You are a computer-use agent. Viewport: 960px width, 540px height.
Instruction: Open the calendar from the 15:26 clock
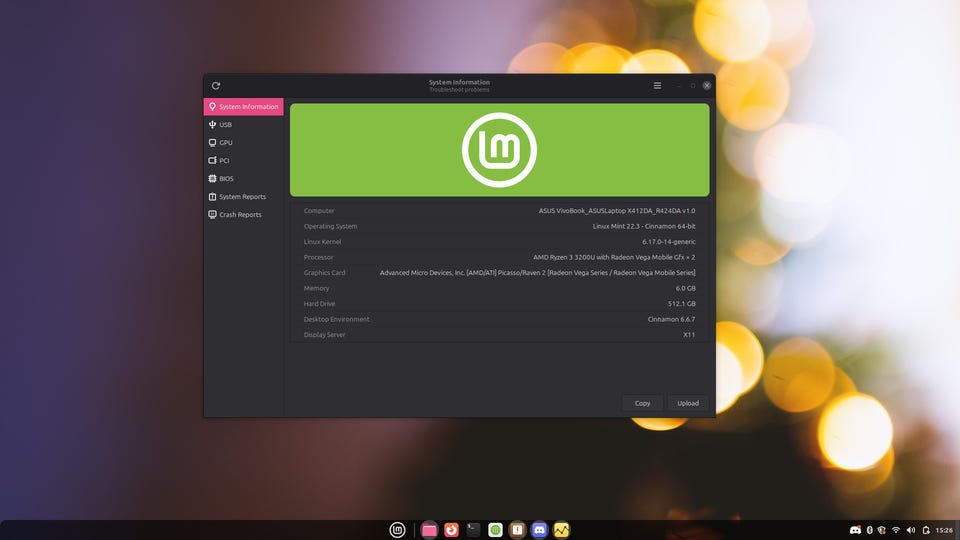coord(943,530)
